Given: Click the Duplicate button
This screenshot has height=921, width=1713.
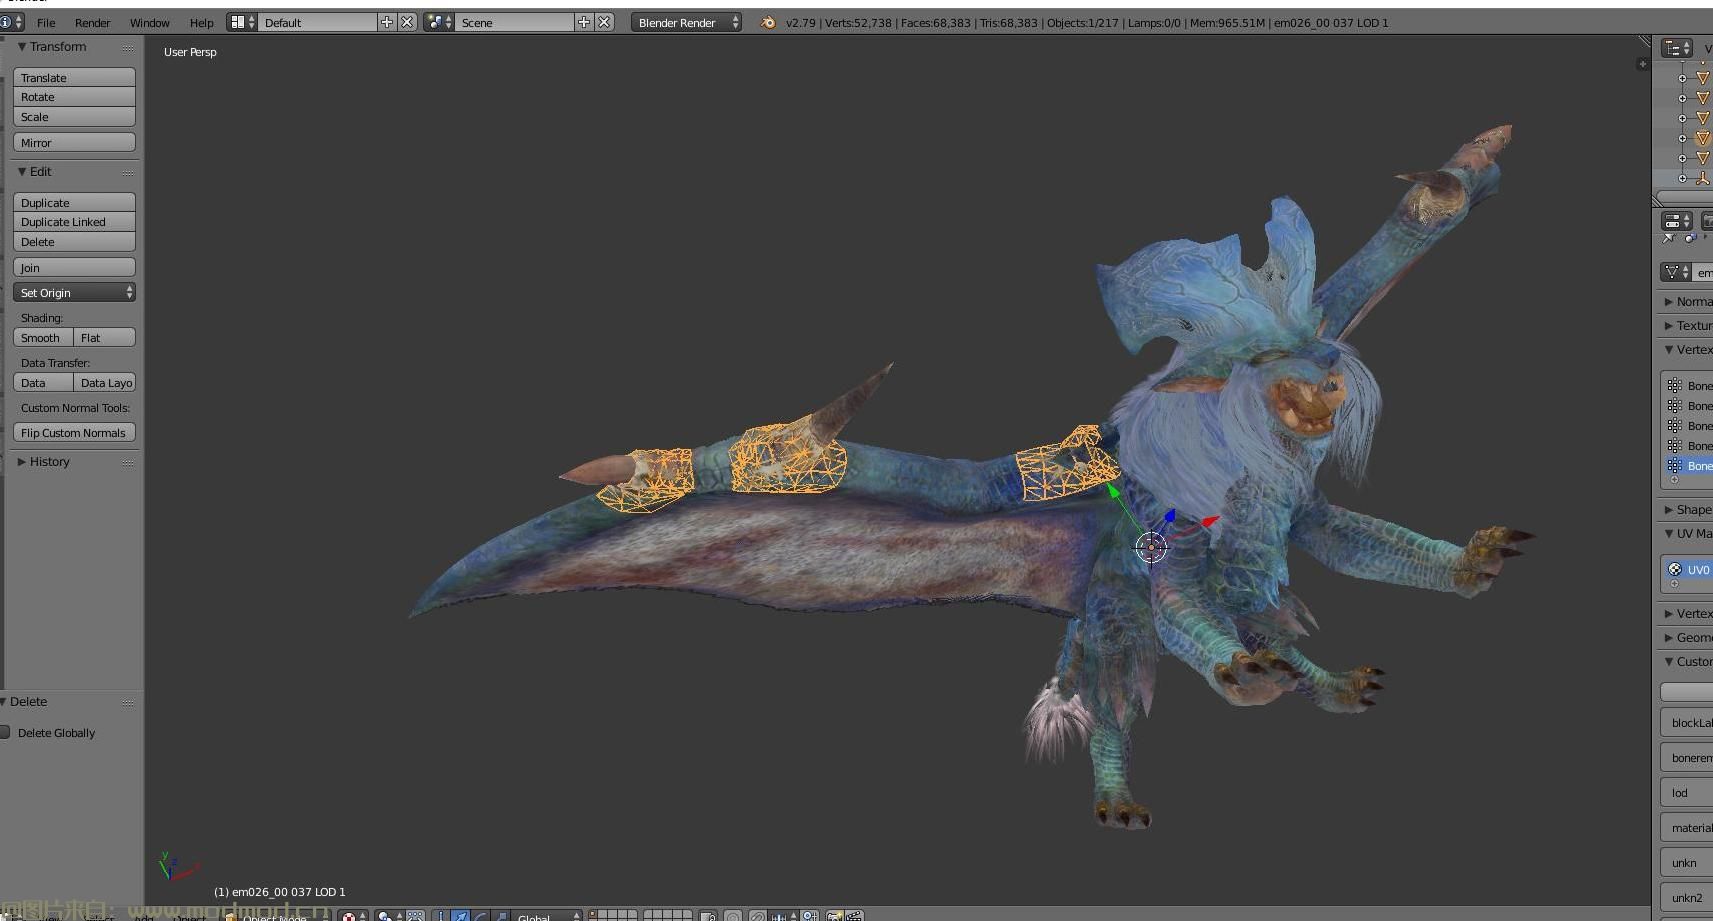Looking at the screenshot, I should [x=74, y=202].
